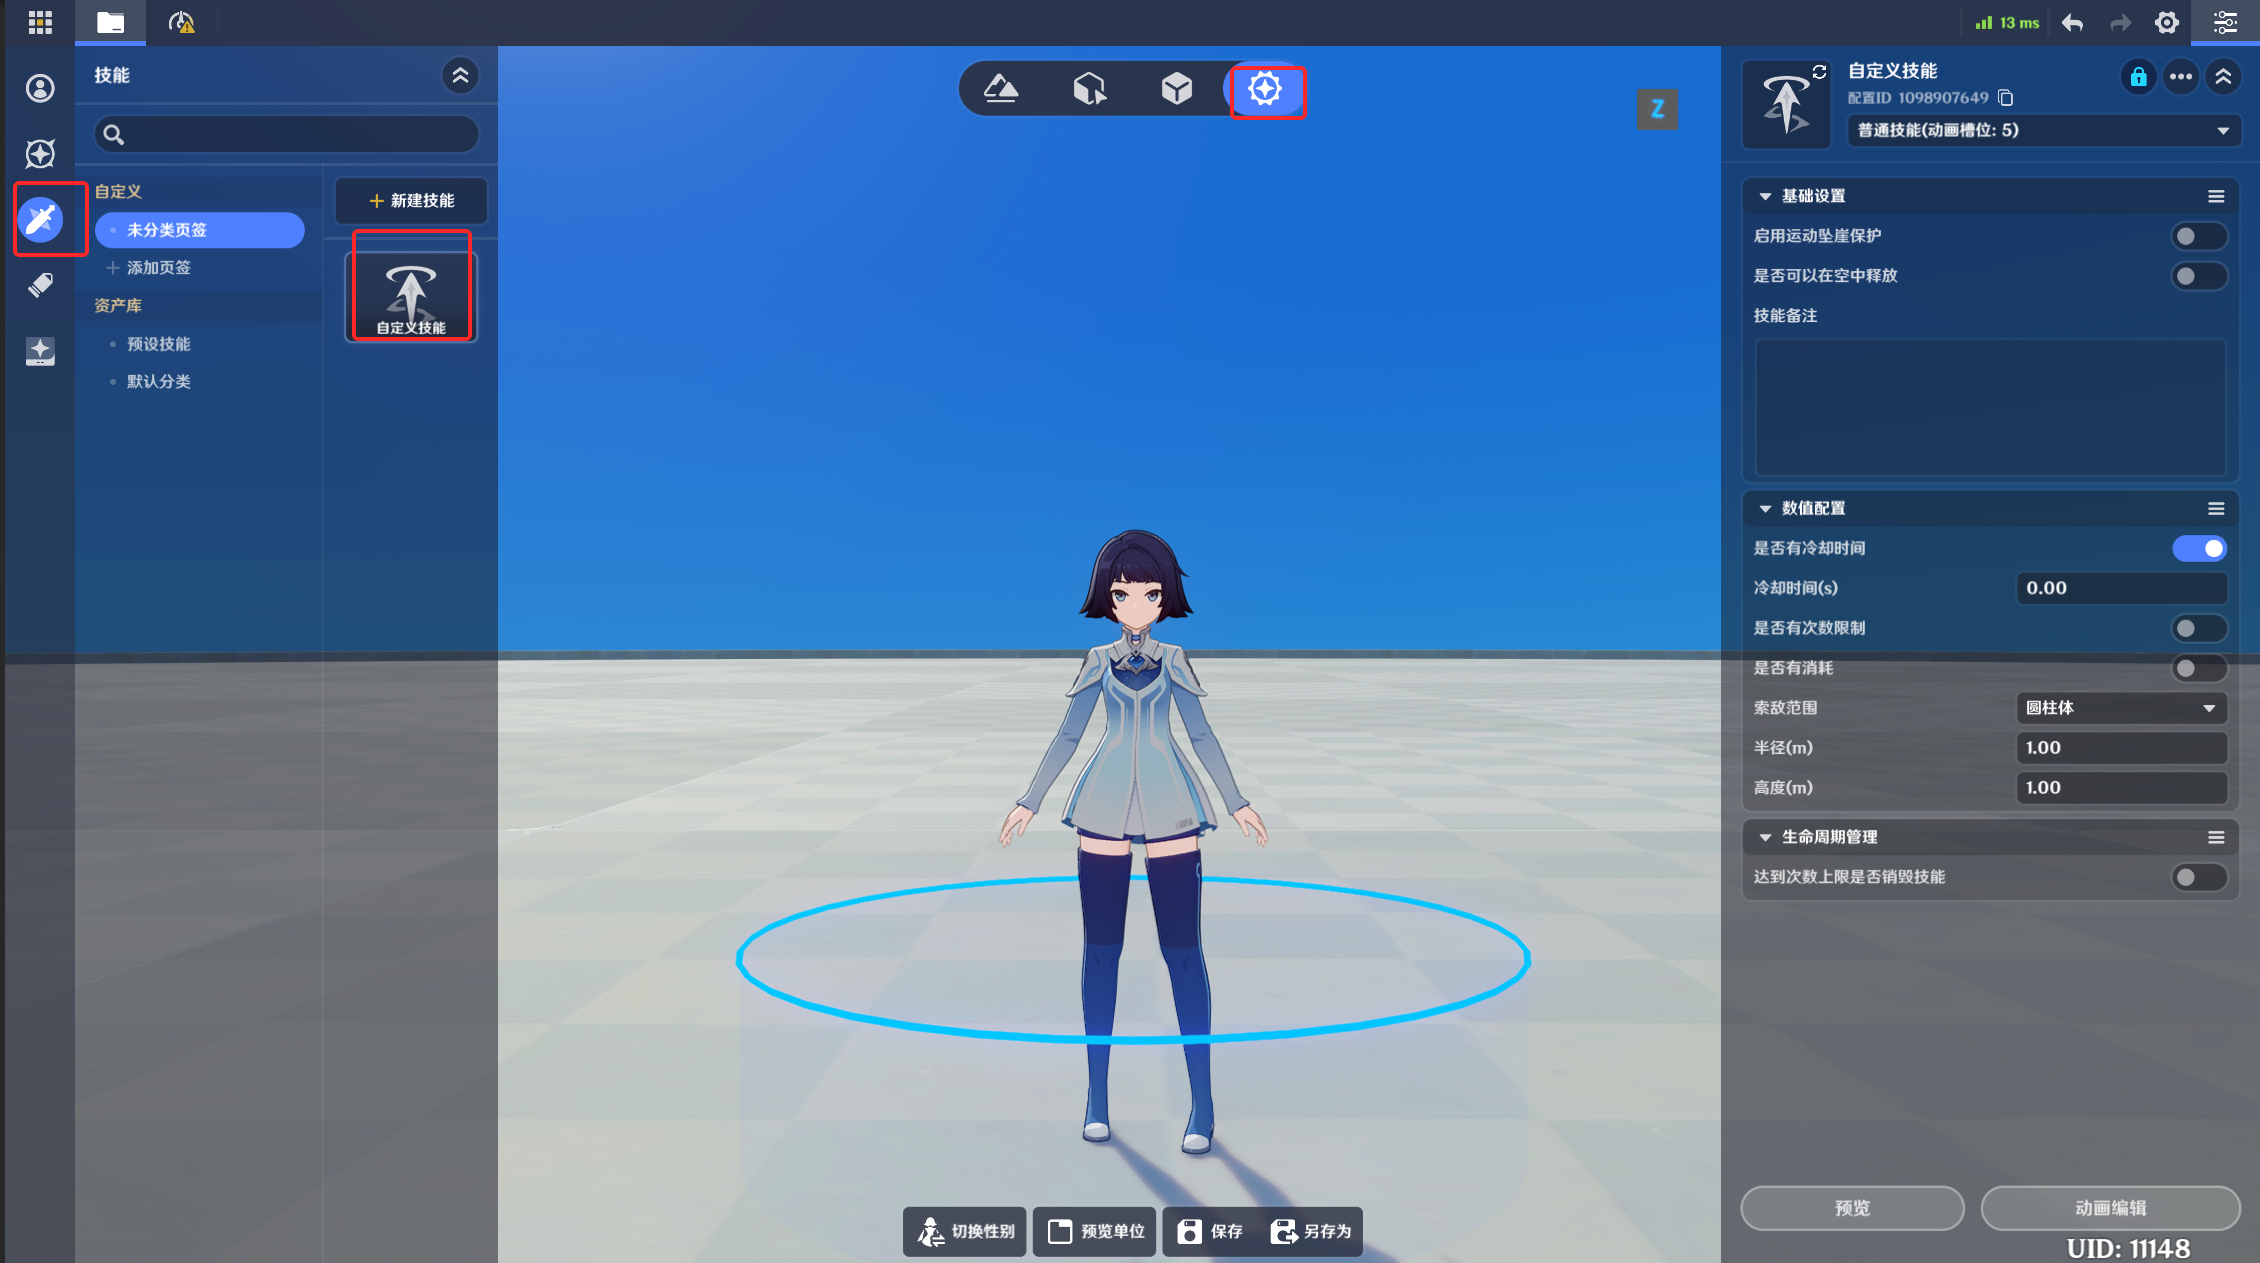The height and width of the screenshot is (1263, 2260).
Task: Switch to the folder tab at top
Action: tap(111, 22)
